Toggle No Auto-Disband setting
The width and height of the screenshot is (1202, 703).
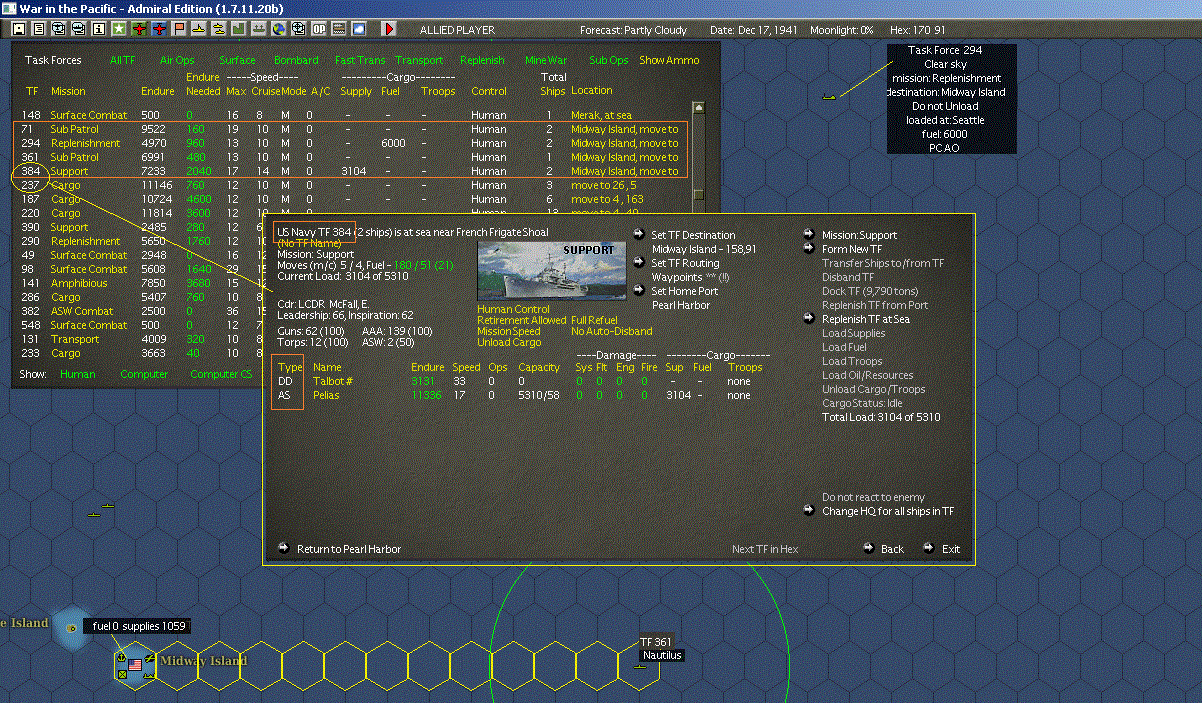[611, 331]
